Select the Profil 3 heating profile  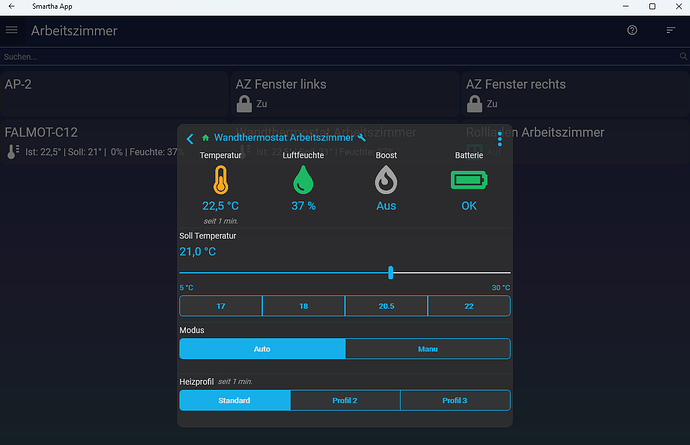455,400
